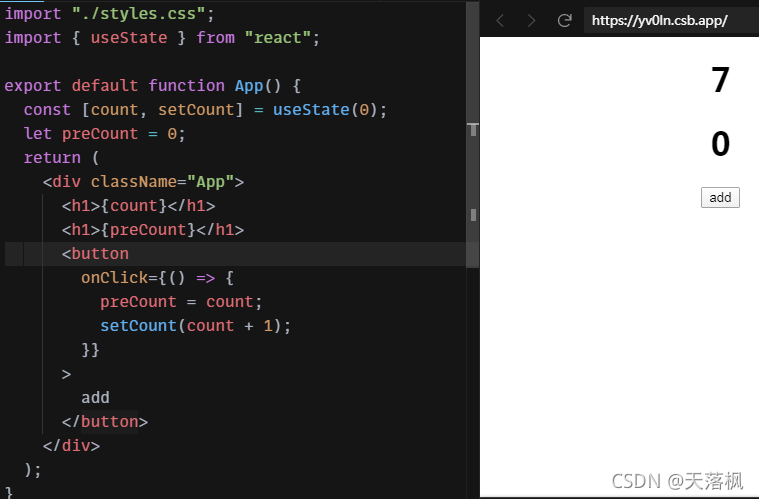This screenshot has height=499, width=759.
Task: Reload the preview with the refresh icon
Action: tap(564, 20)
